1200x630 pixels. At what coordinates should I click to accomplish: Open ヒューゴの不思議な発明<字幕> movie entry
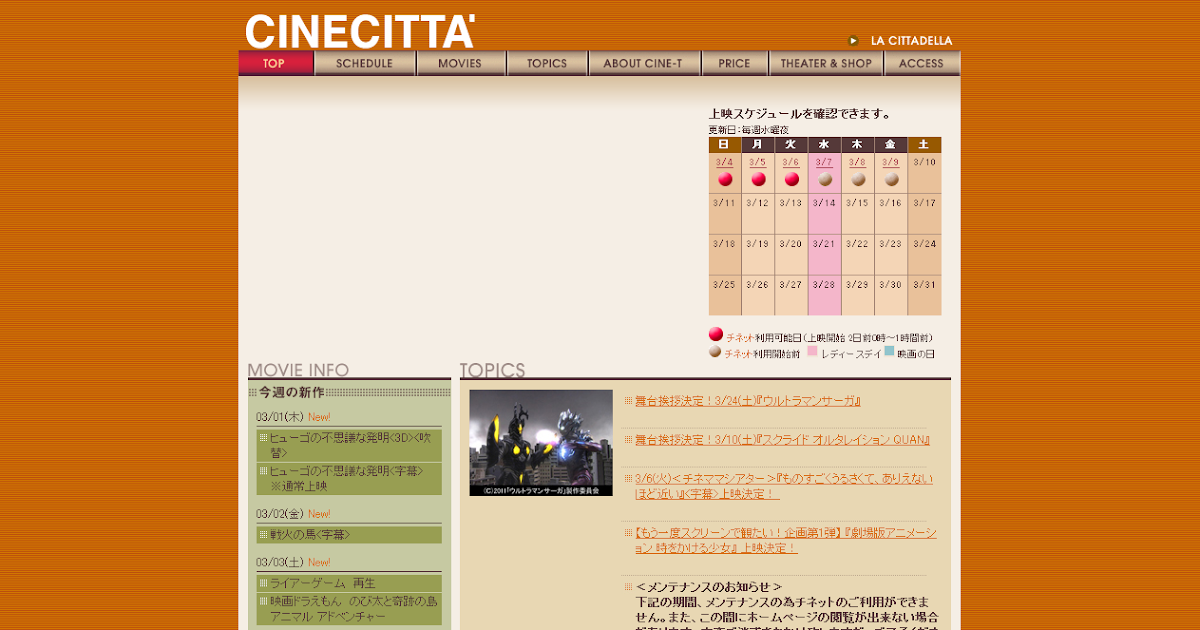tap(349, 478)
